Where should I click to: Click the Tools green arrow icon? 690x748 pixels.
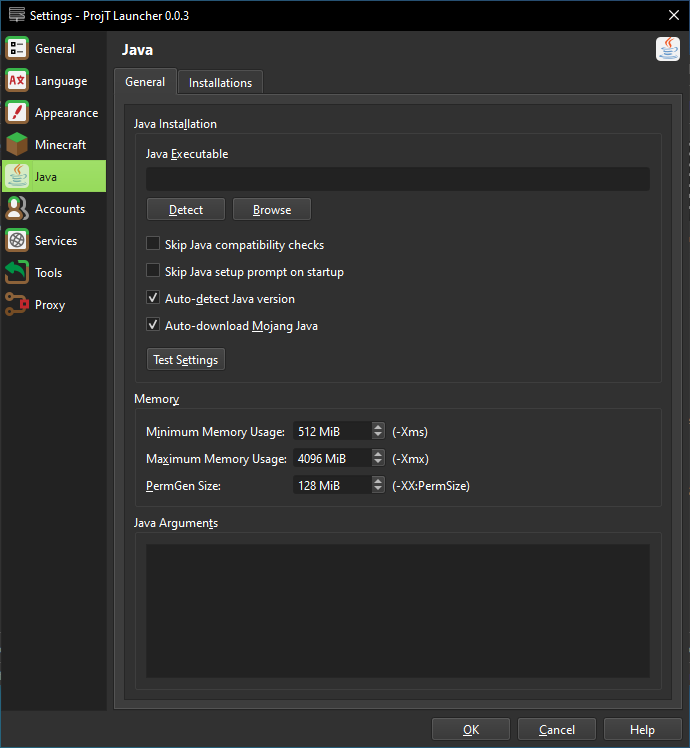coord(17,272)
